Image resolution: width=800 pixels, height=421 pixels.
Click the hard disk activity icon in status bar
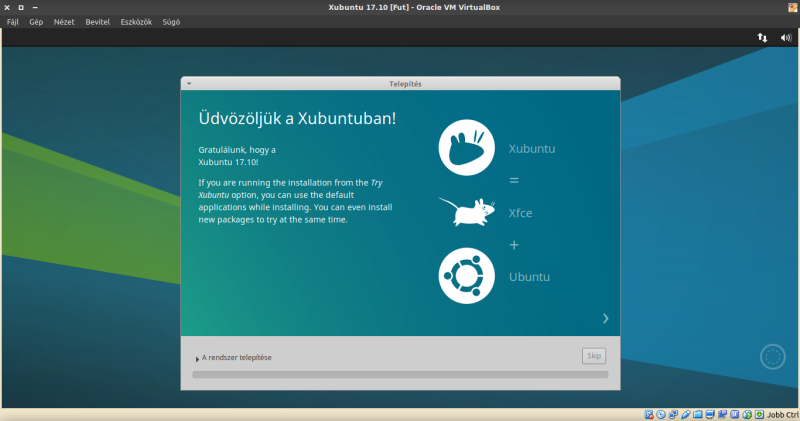coord(649,414)
